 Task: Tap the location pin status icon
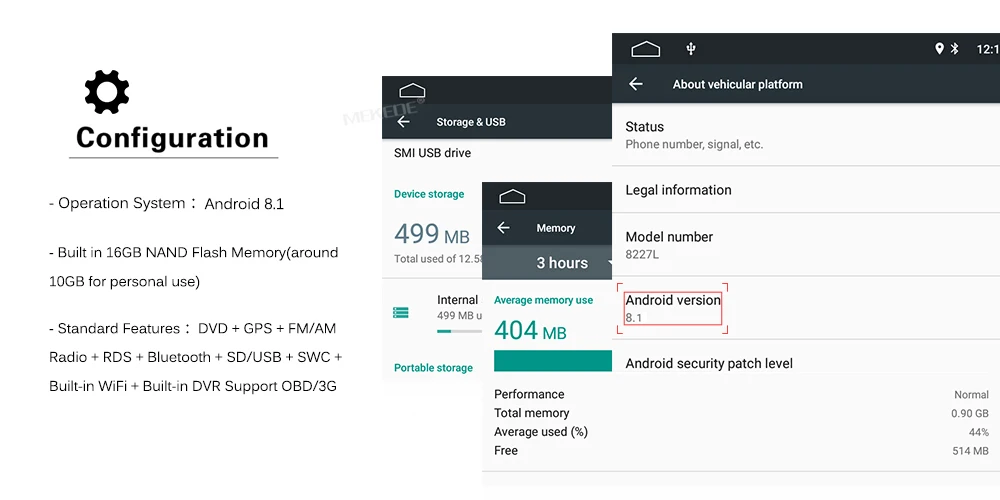click(939, 48)
